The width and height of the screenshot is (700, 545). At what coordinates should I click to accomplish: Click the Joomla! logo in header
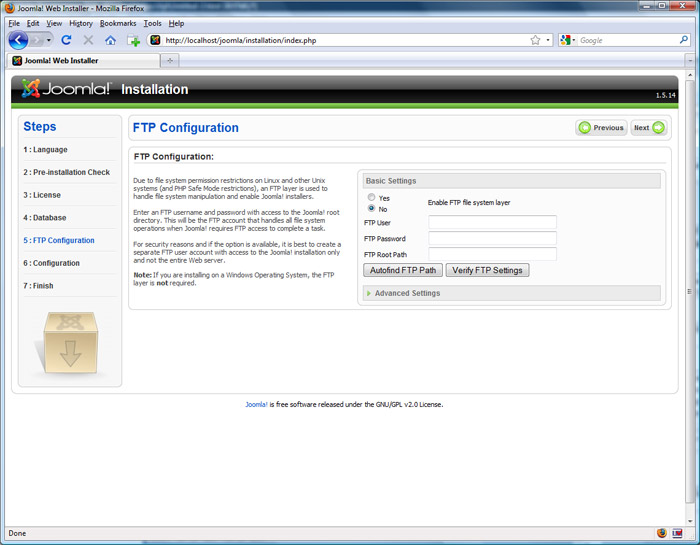coord(66,88)
